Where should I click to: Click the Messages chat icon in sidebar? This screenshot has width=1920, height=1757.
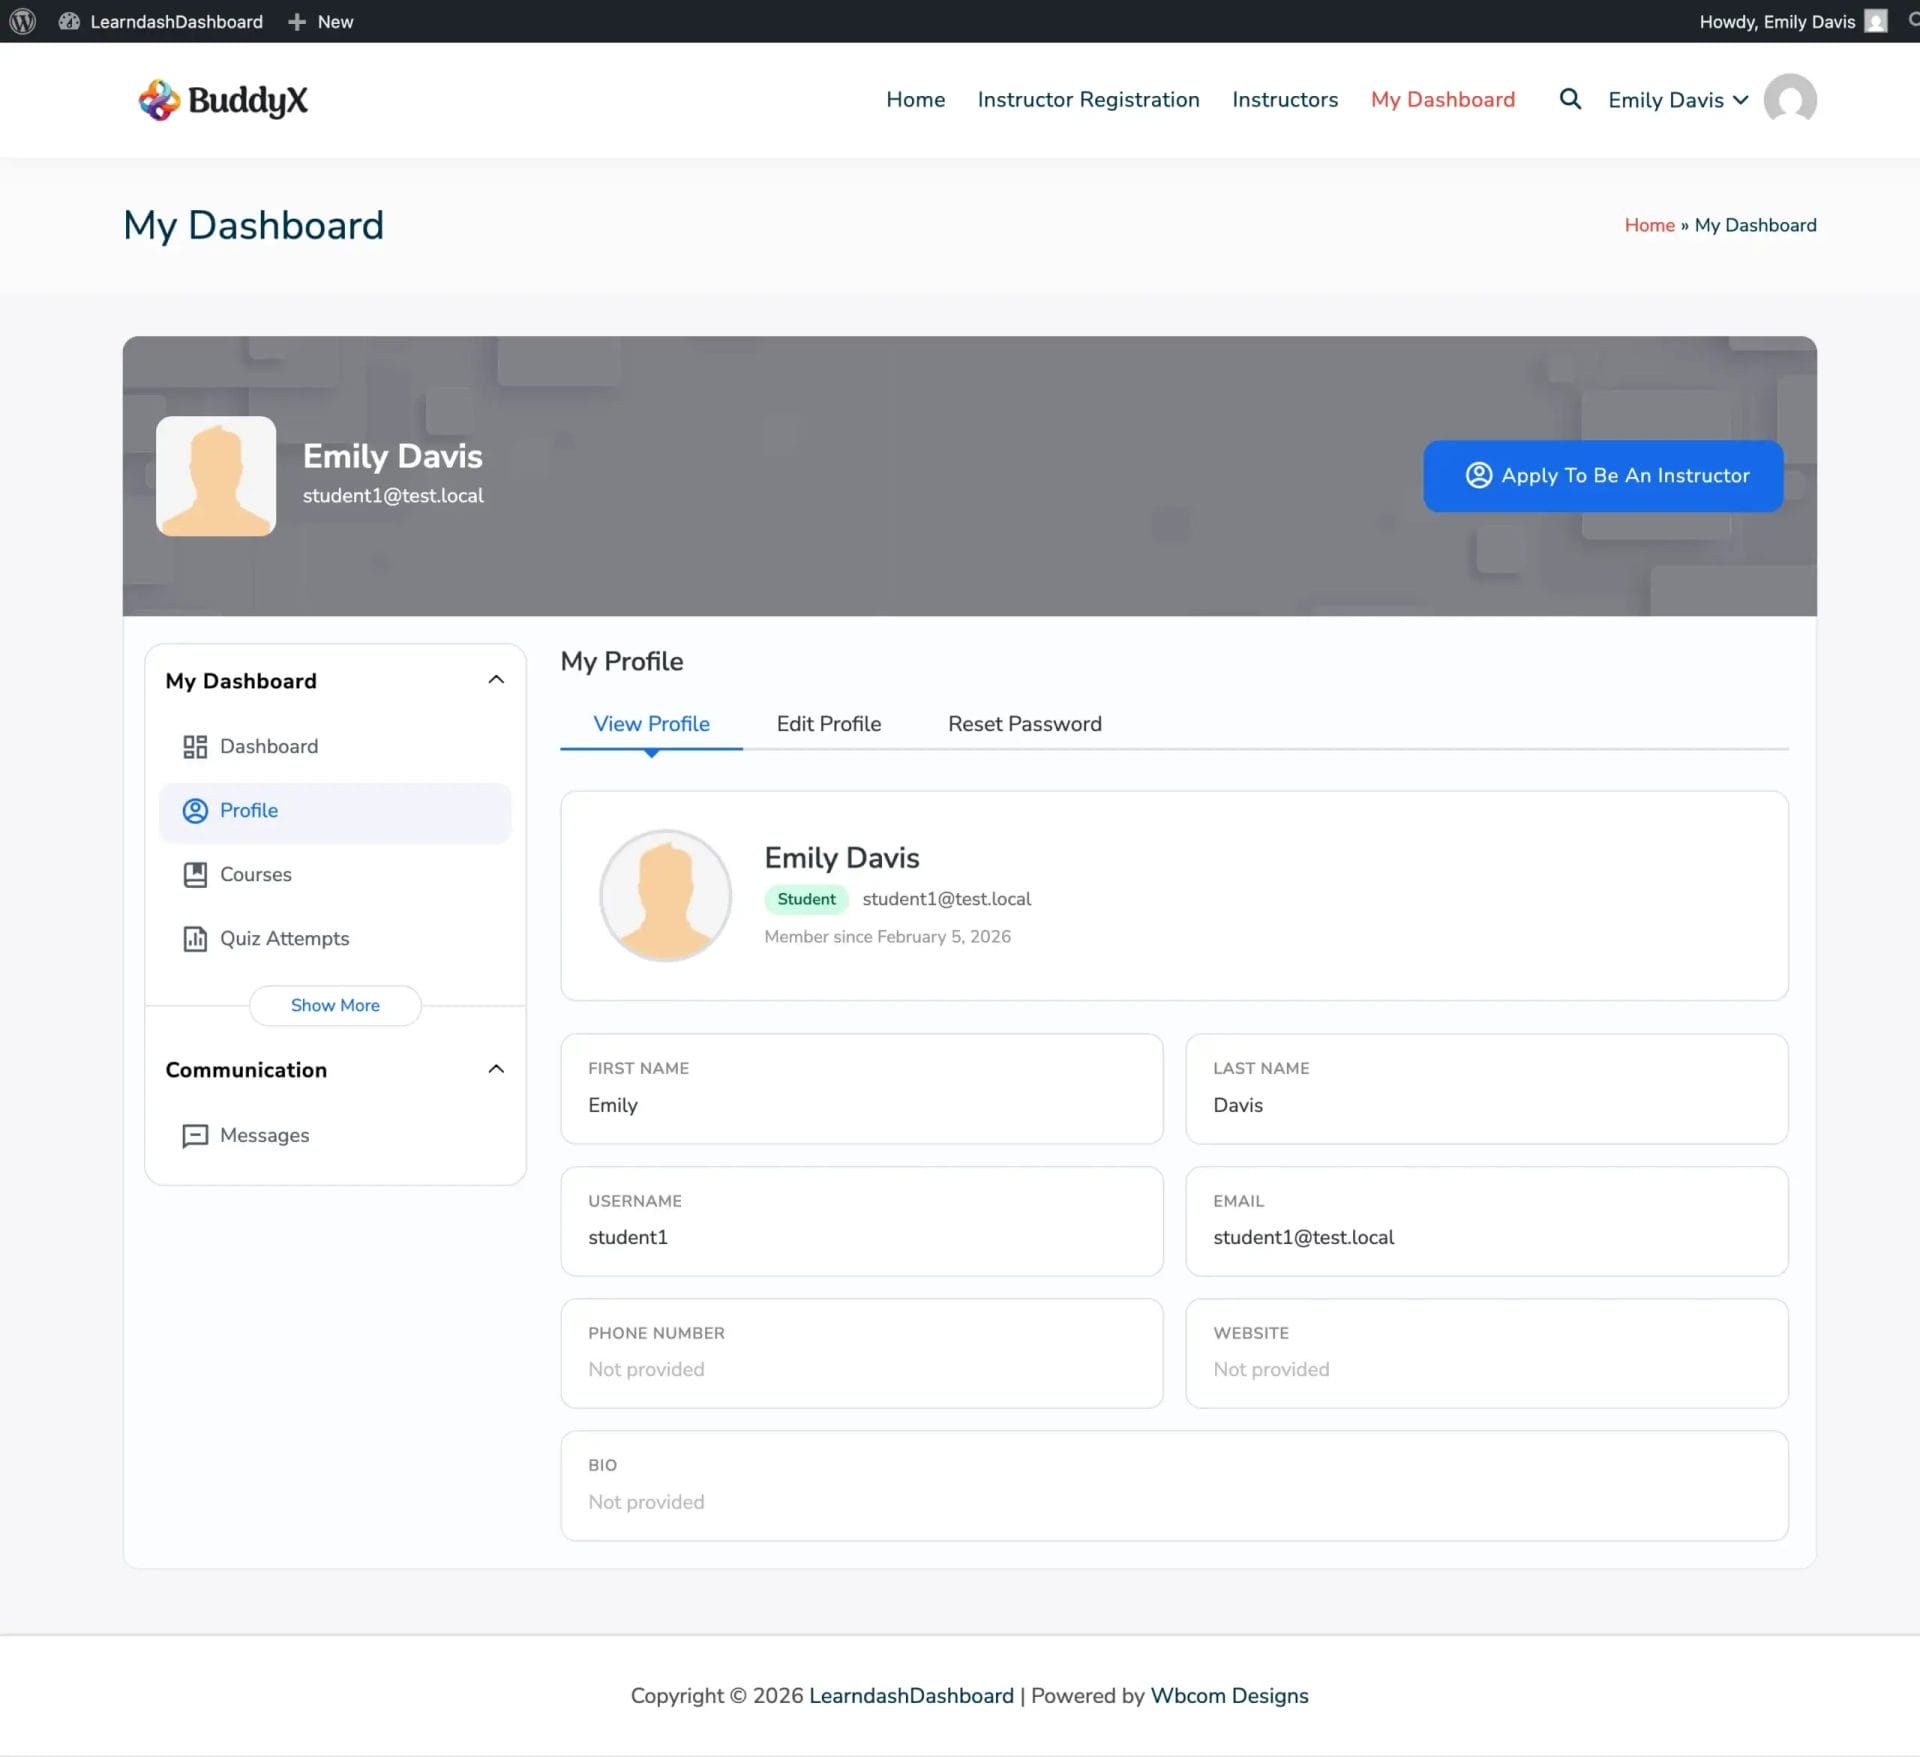195,1136
